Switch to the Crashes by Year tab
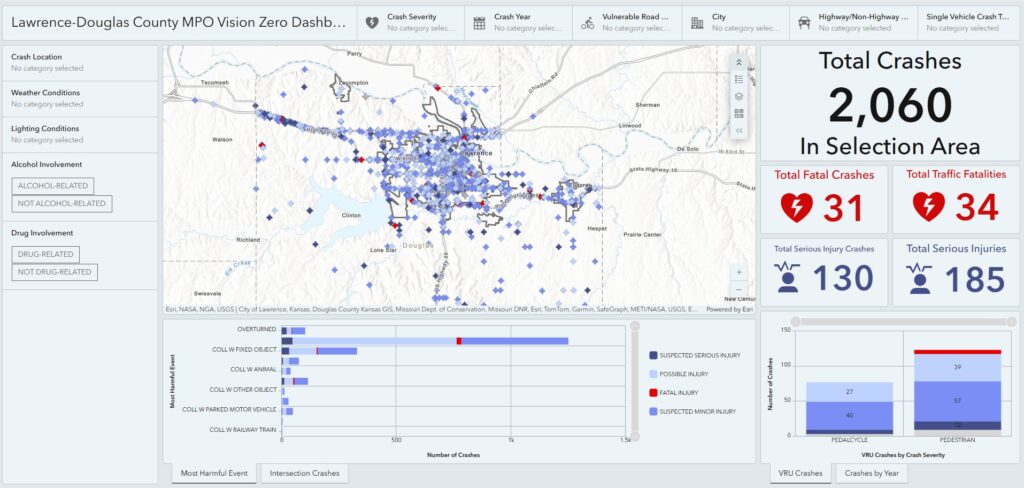Viewport: 1024px width, 488px height. [872, 473]
